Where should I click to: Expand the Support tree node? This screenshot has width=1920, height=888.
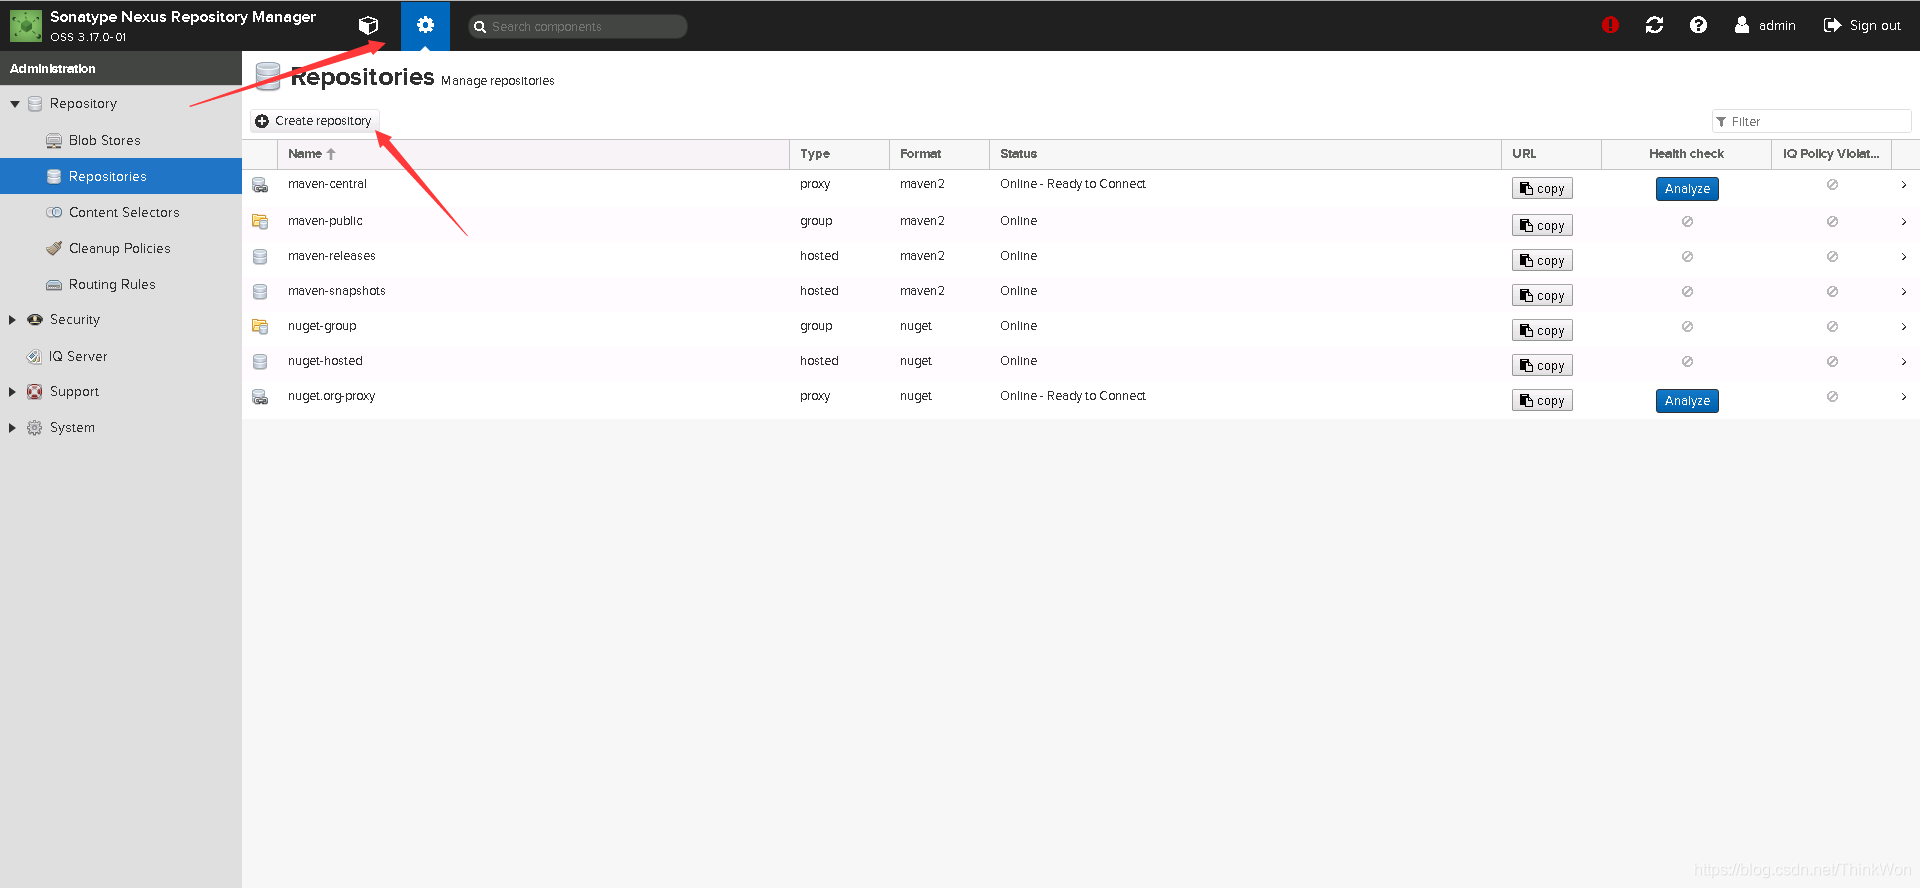click(12, 392)
